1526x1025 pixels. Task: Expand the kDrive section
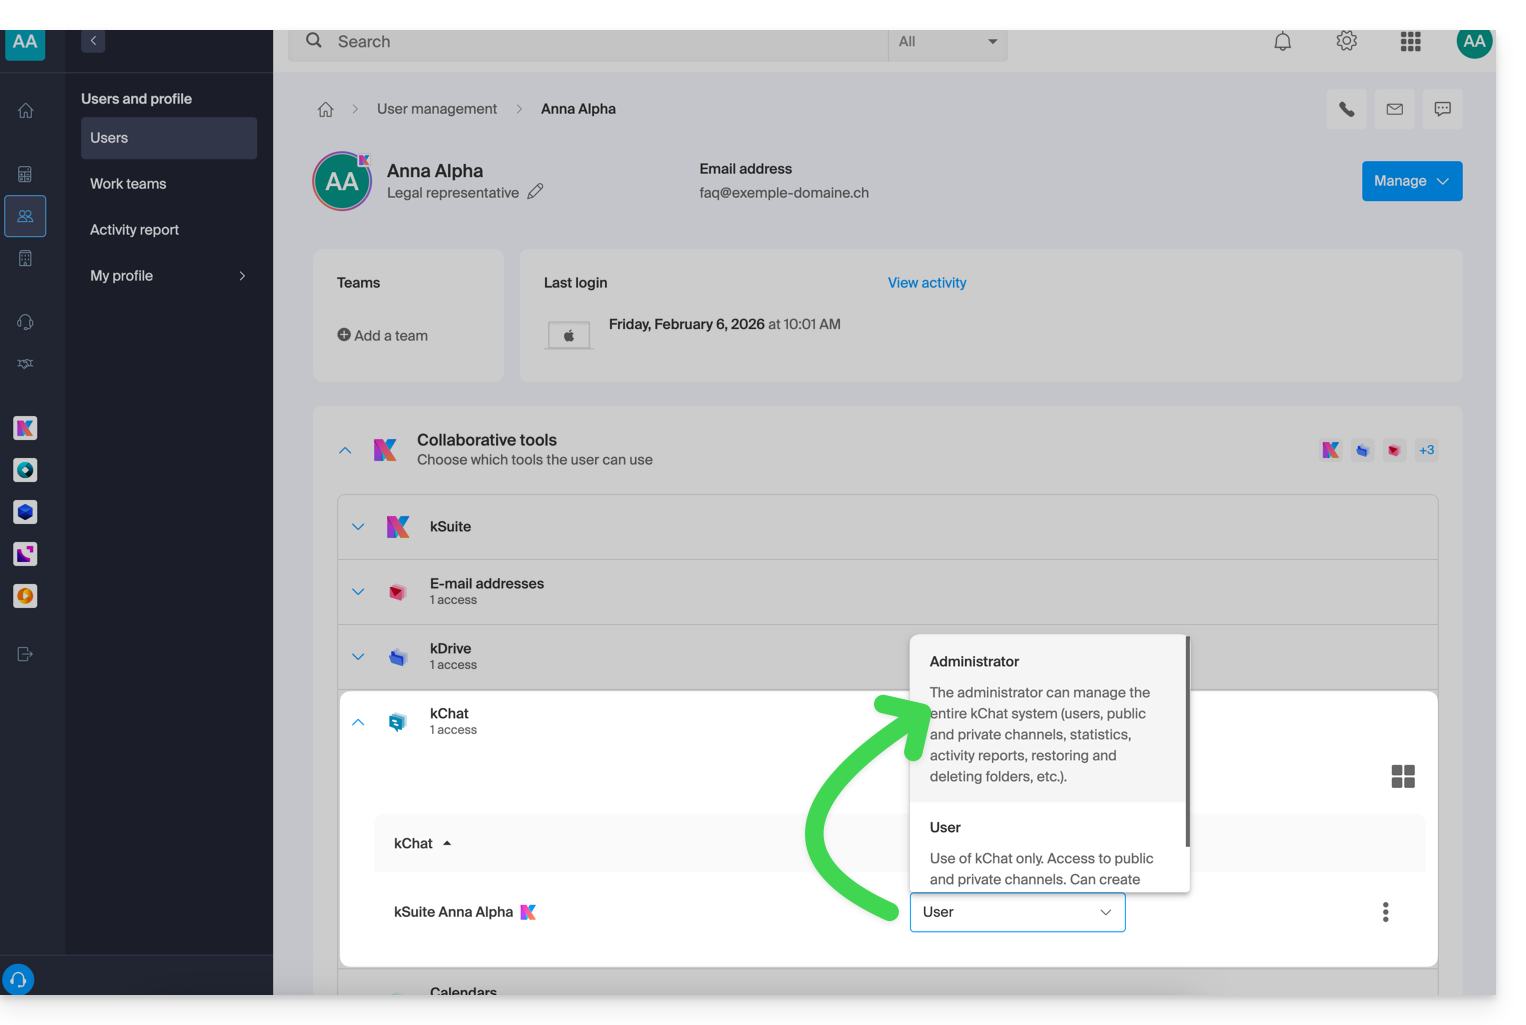358,657
